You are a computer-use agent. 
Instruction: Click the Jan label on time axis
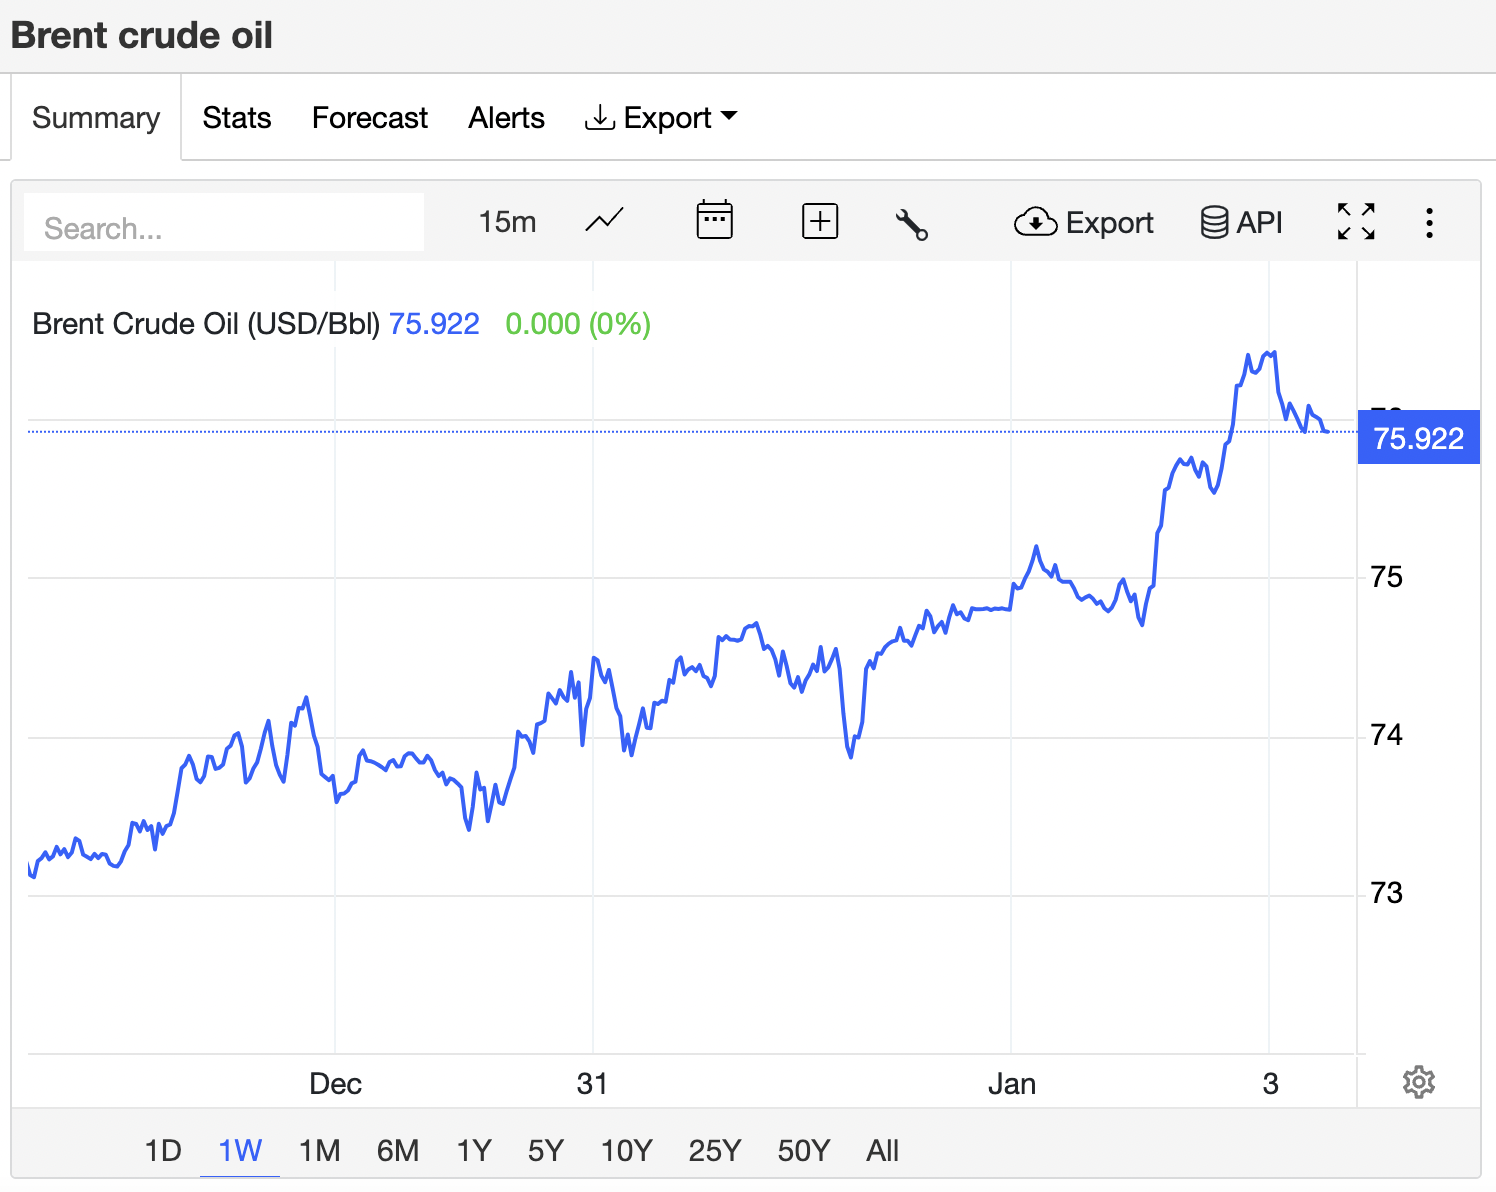[1012, 1084]
